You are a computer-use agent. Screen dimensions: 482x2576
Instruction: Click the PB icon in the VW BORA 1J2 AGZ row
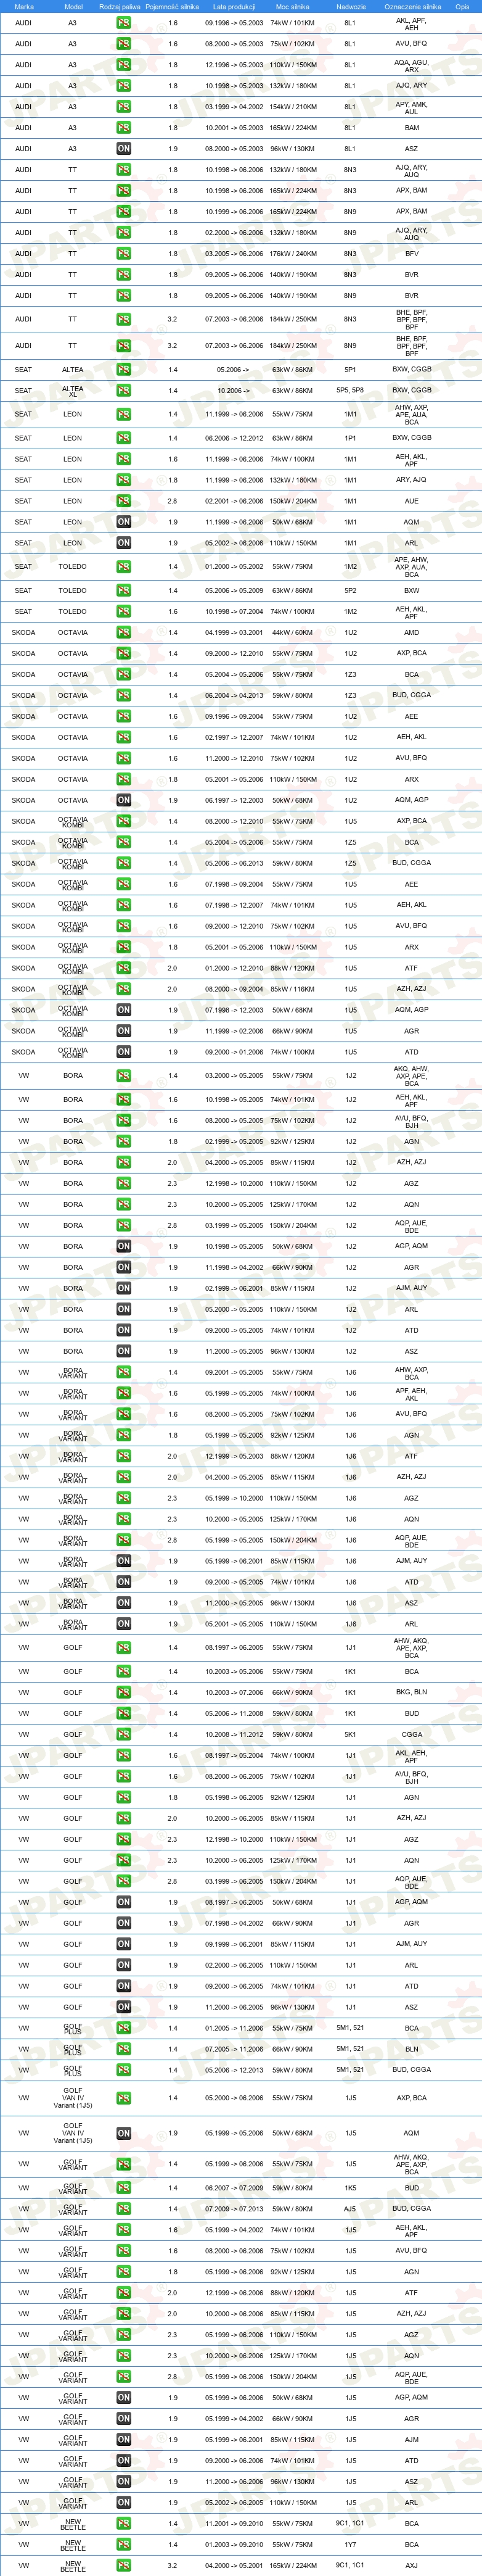coord(123,1184)
